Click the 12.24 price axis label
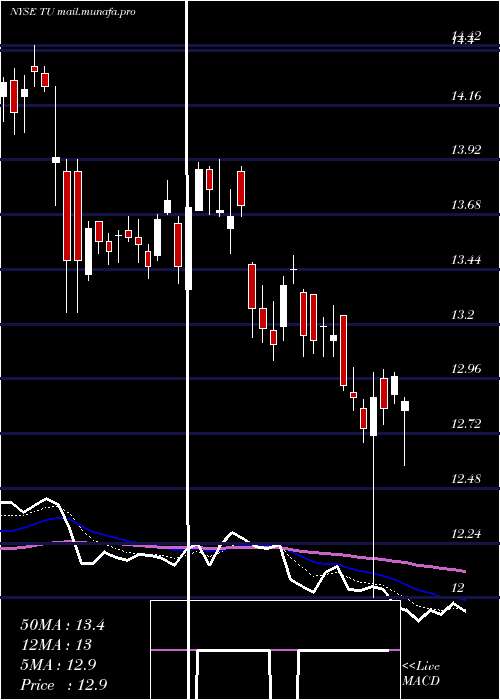The image size is (500, 700). [466, 533]
